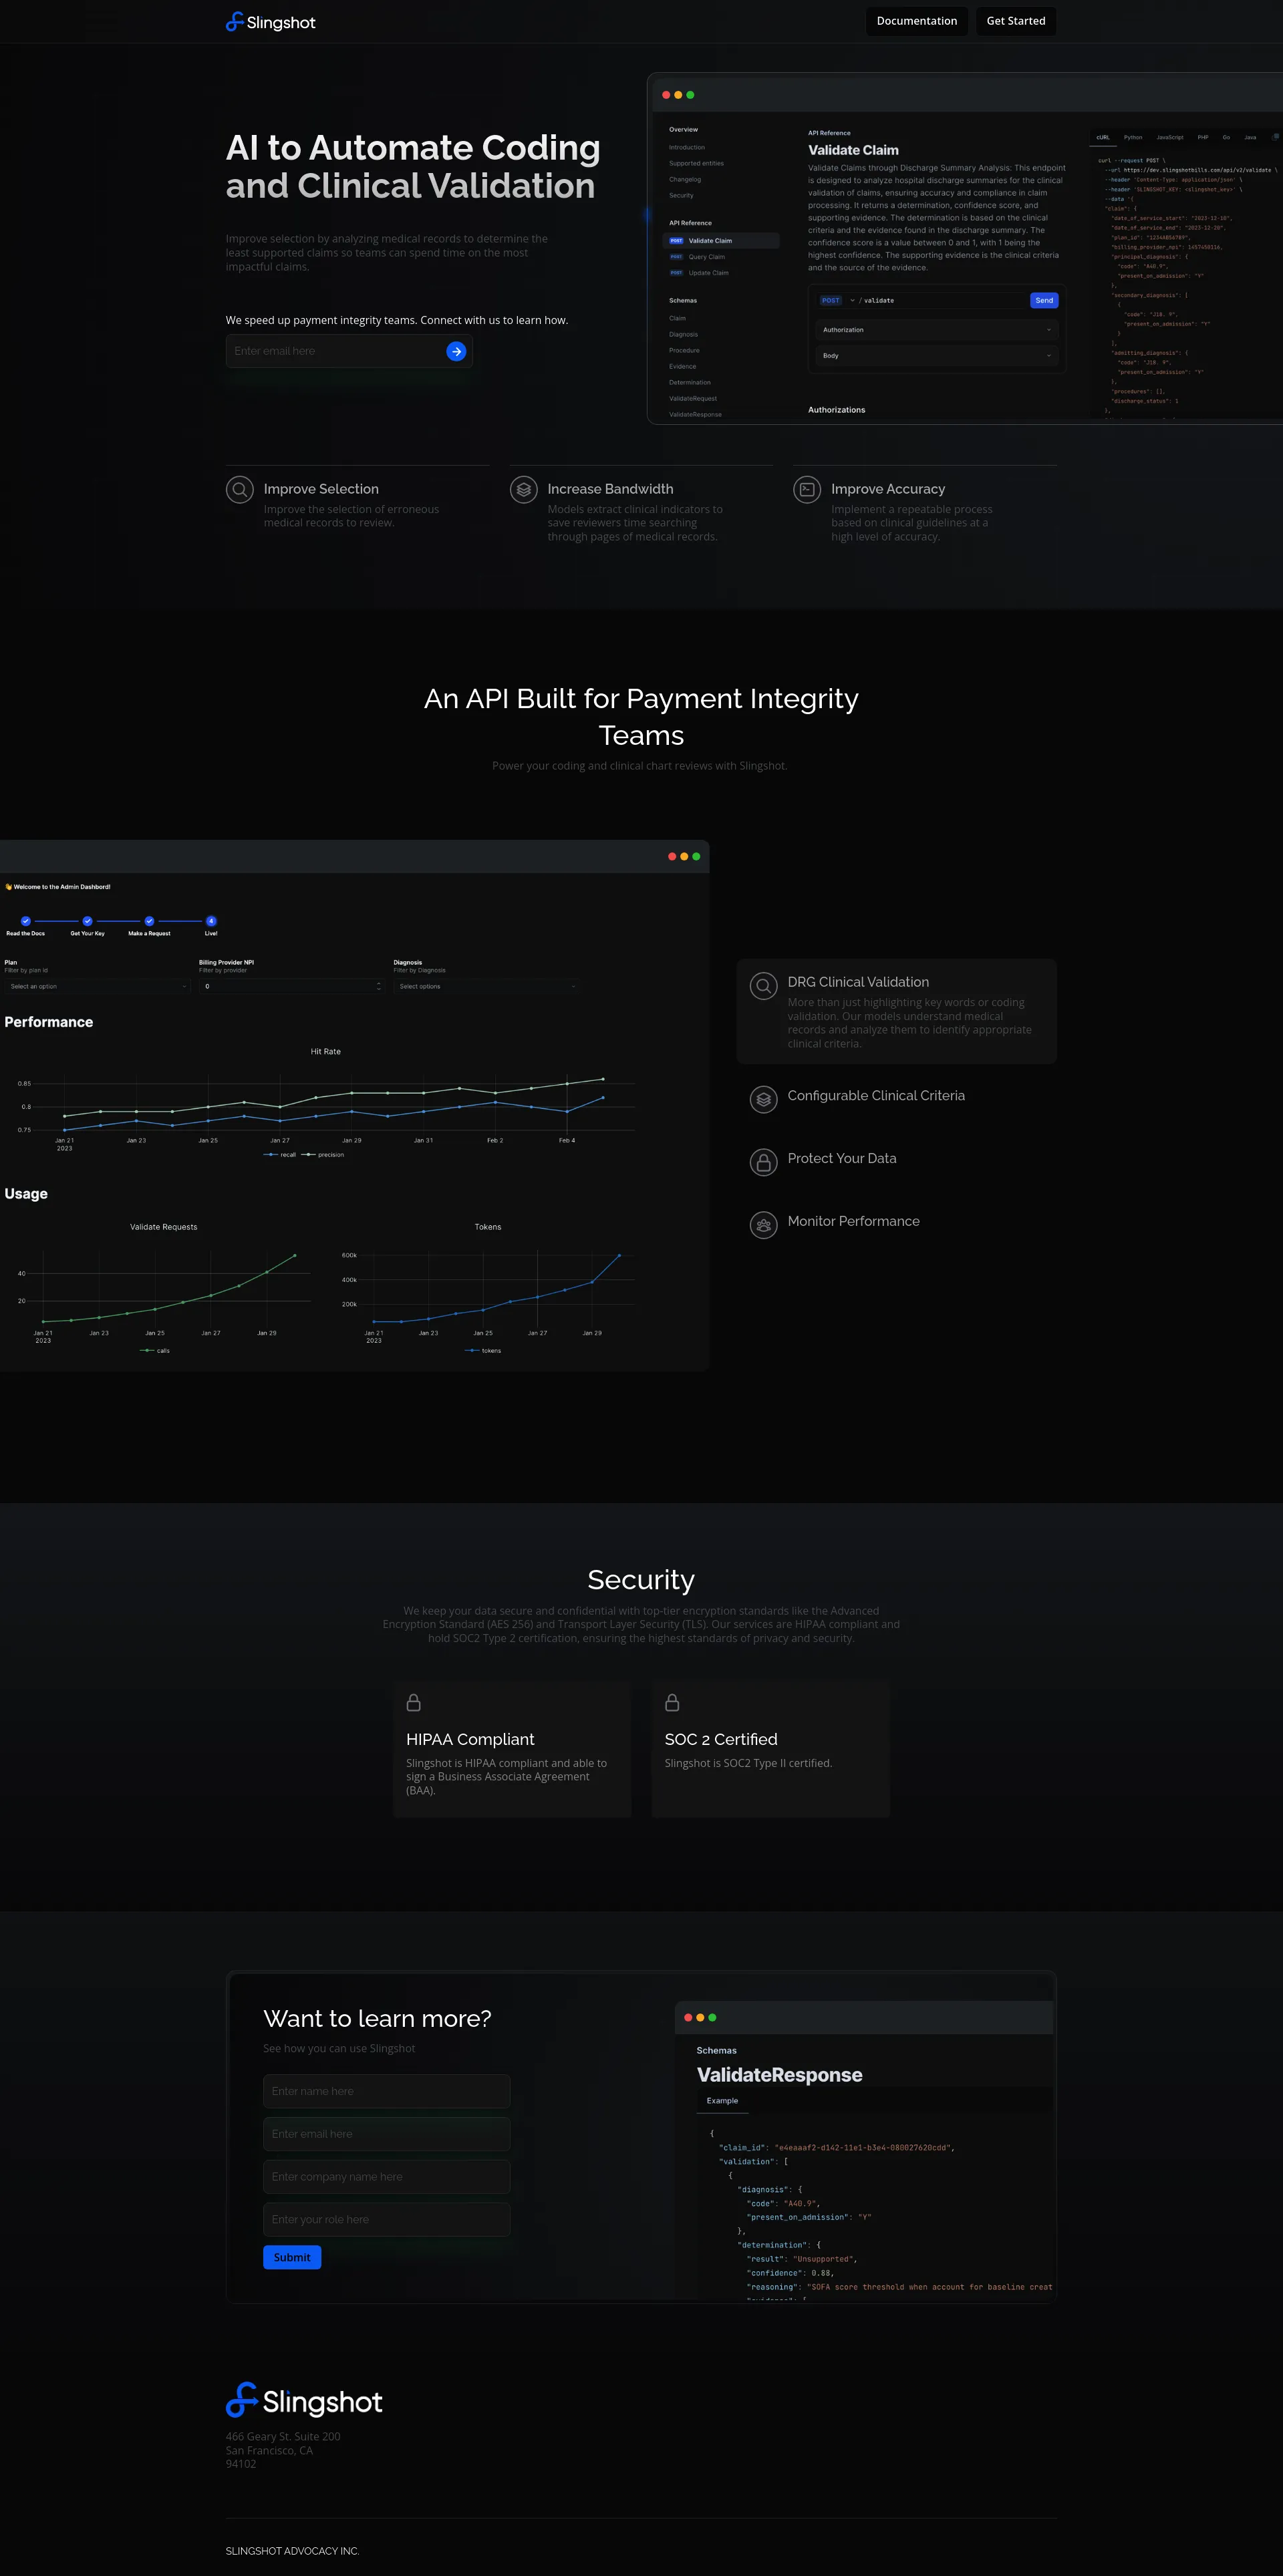This screenshot has height=2576, width=1283.
Task: Click the Make a Request step marker
Action: [149, 921]
